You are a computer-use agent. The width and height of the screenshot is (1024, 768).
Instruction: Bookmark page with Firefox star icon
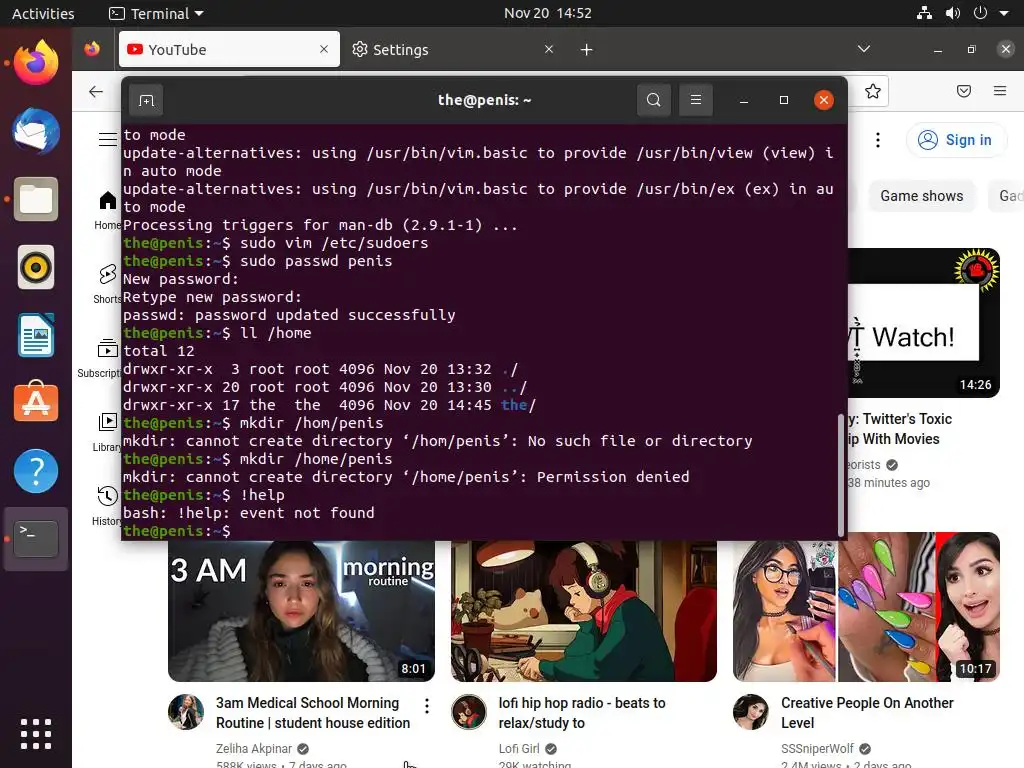(872, 91)
